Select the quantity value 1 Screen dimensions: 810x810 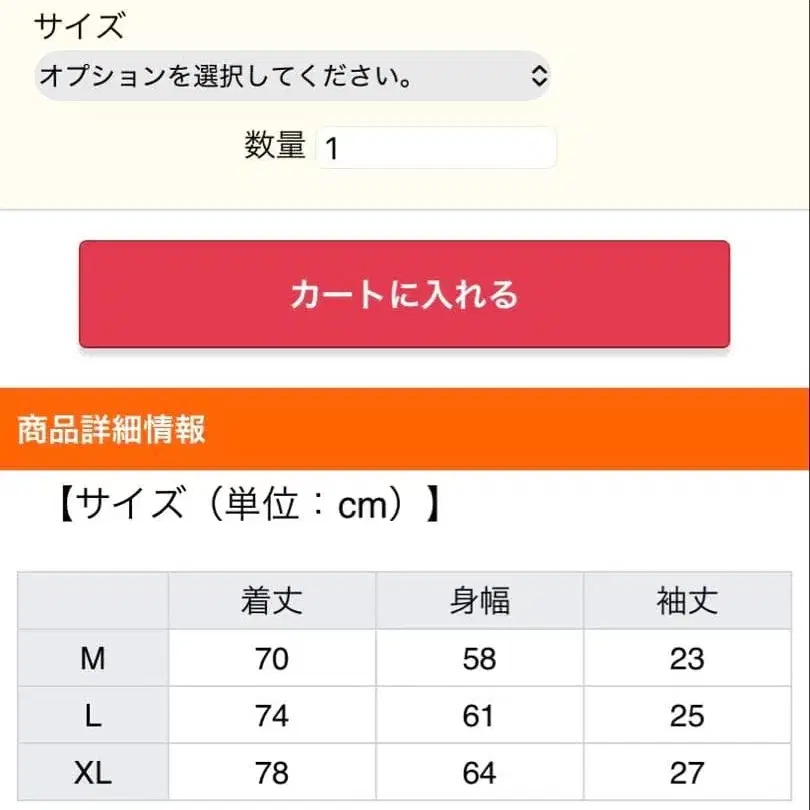pyautogui.click(x=330, y=147)
